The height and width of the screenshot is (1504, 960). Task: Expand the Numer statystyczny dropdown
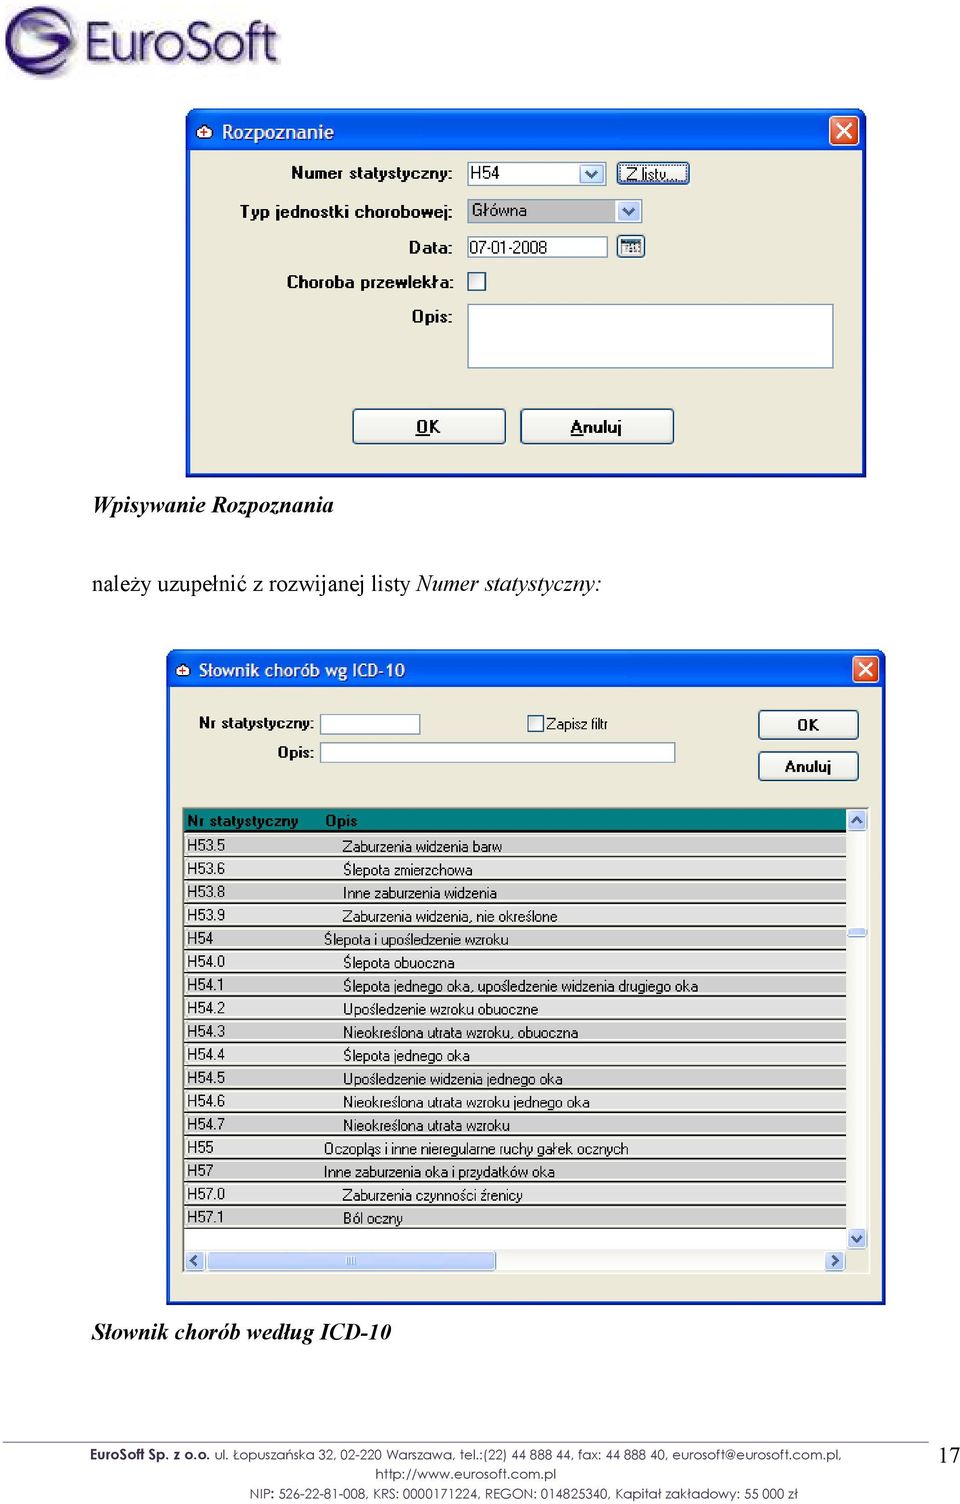pyautogui.click(x=591, y=173)
